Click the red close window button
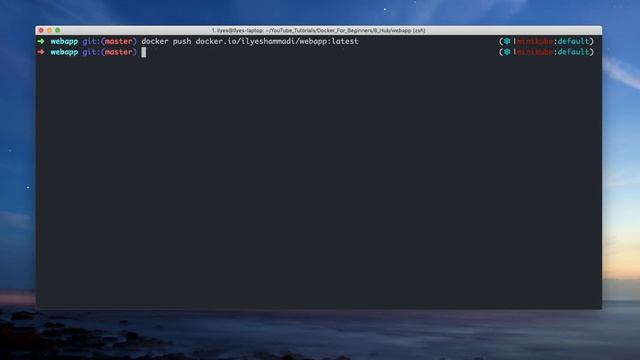 coord(41,30)
